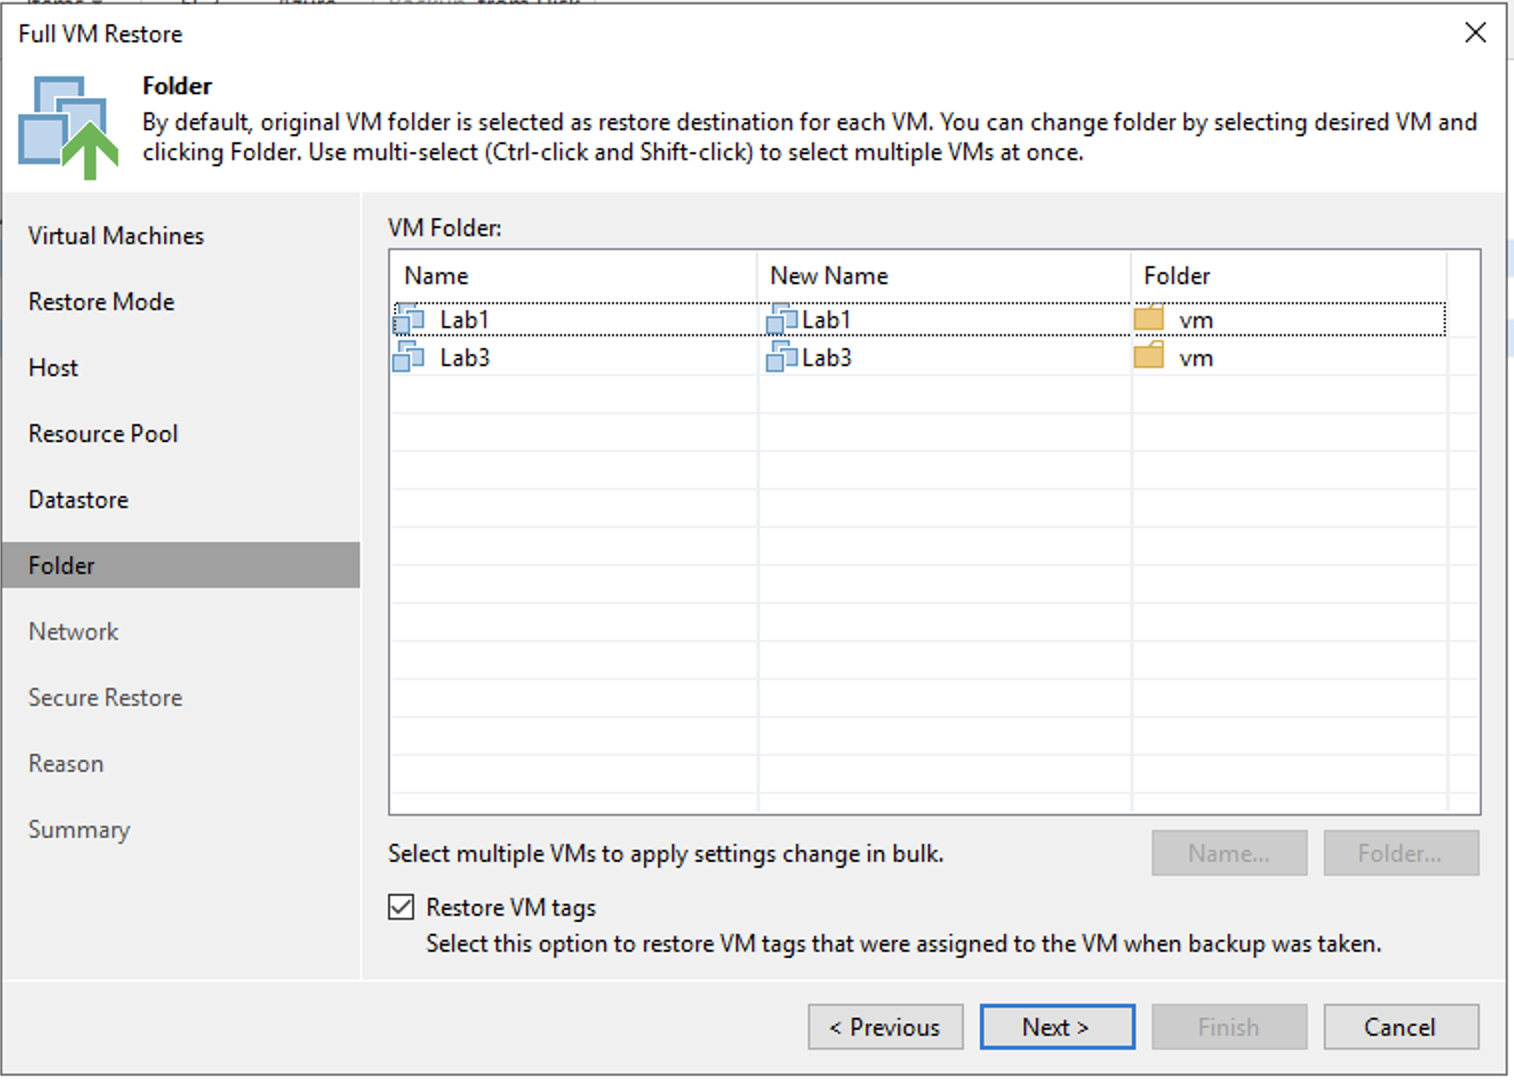Image resolution: width=1514 pixels, height=1080 pixels.
Task: Click the vm folder text for Lab3
Action: [x=1196, y=359]
